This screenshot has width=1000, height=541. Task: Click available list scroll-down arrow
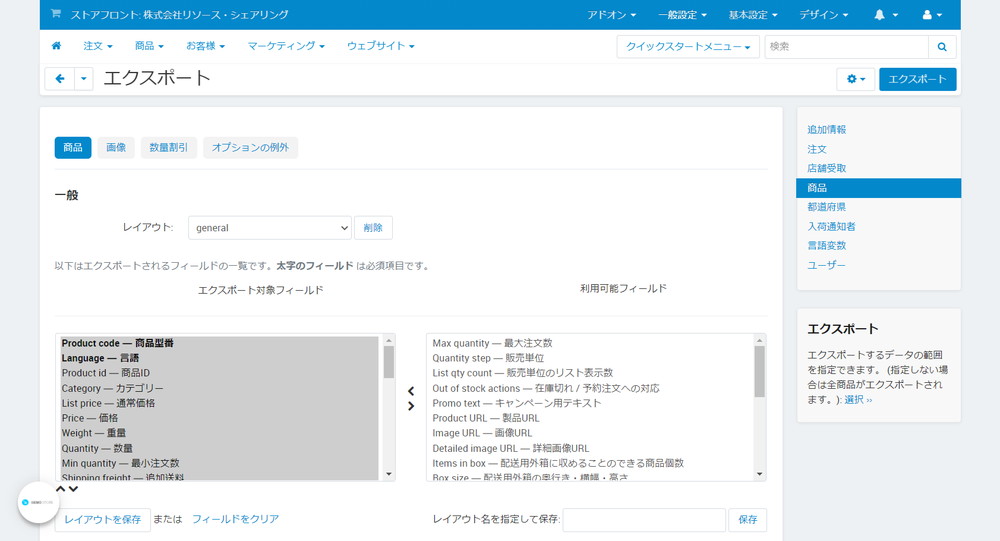click(759, 474)
